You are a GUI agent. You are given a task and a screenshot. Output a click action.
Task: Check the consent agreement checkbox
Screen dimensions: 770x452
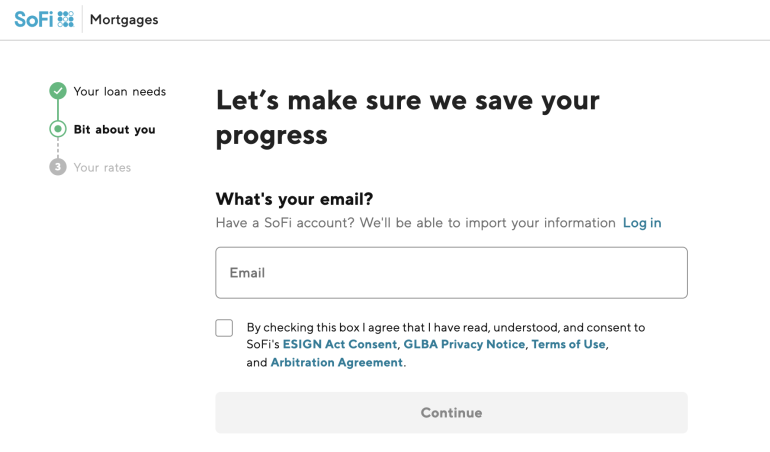(224, 328)
